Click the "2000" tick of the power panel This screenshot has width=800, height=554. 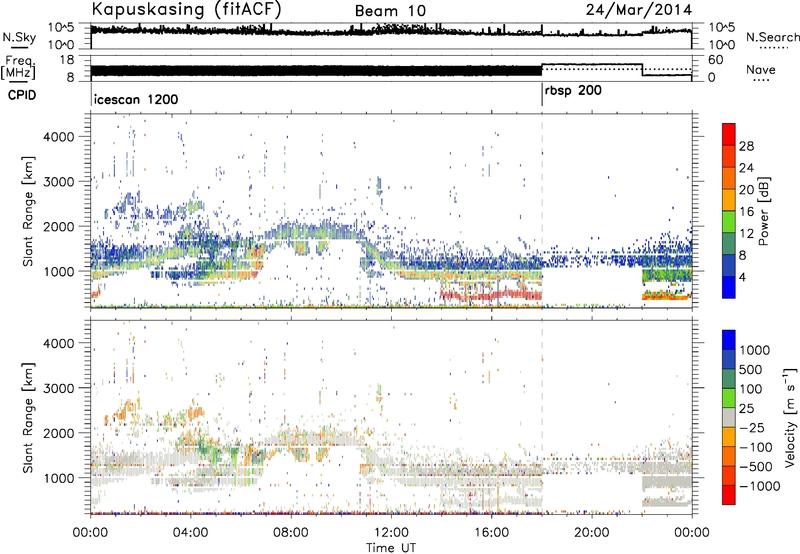coord(60,226)
